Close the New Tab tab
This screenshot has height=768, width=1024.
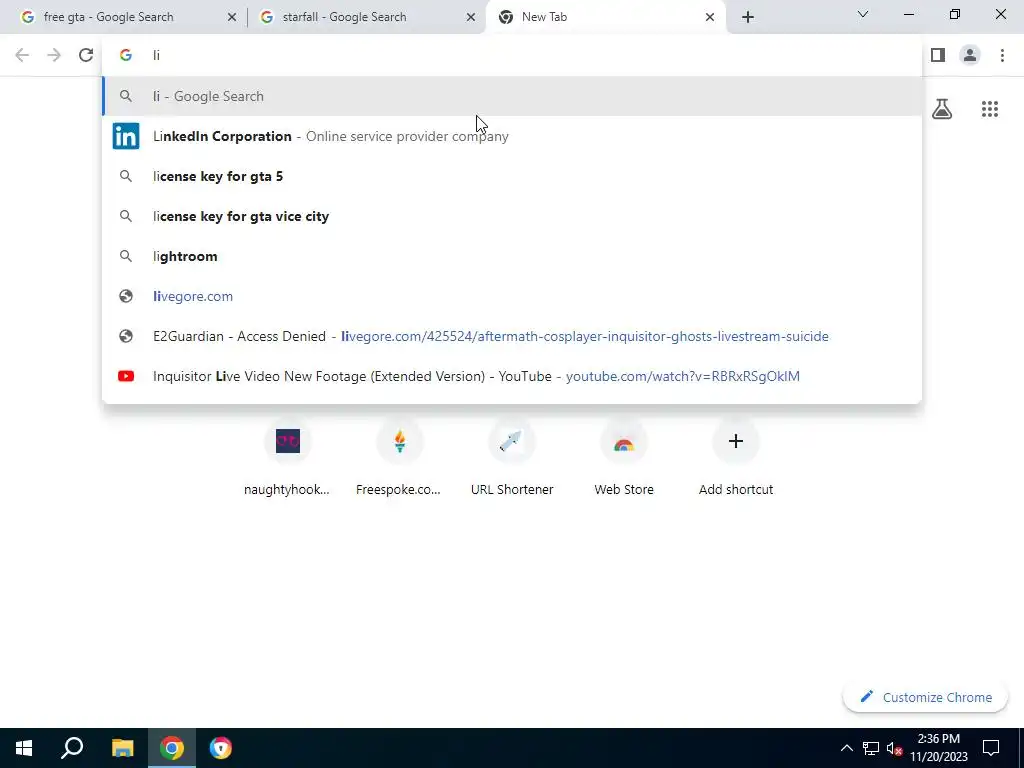coord(710,17)
